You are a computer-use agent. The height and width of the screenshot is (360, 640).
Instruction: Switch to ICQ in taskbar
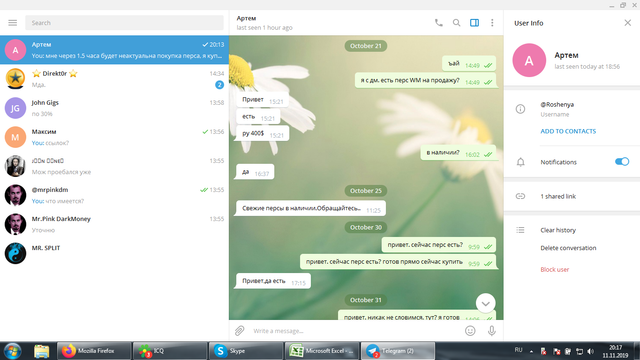click(x=170, y=351)
